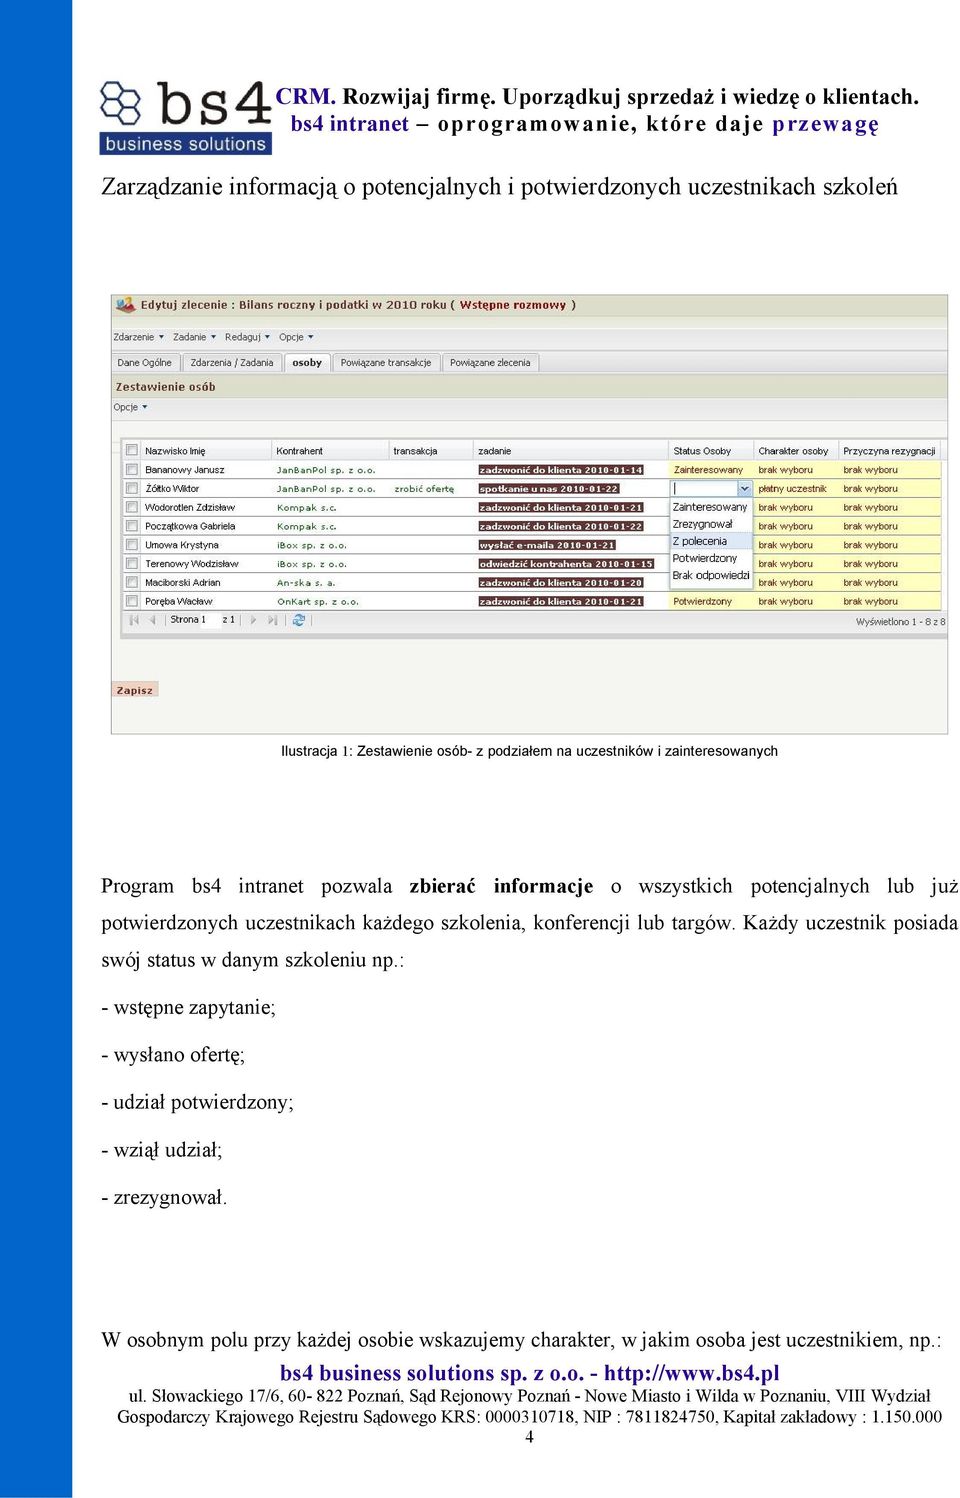
Task: Sort by the Status Osoby column header
Action: (x=711, y=451)
